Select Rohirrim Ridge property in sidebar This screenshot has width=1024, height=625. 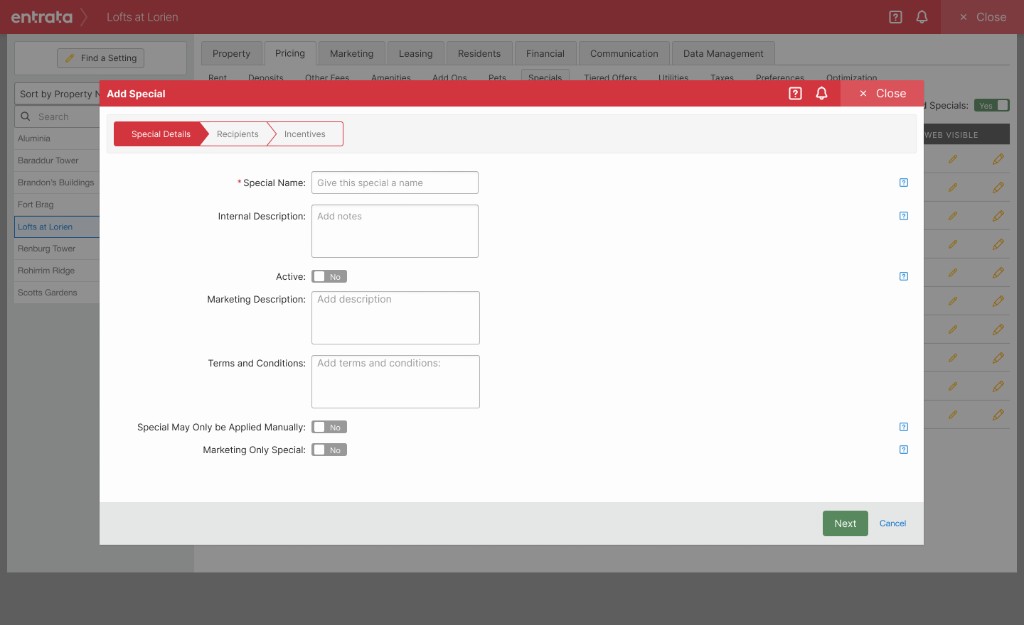click(x=57, y=270)
